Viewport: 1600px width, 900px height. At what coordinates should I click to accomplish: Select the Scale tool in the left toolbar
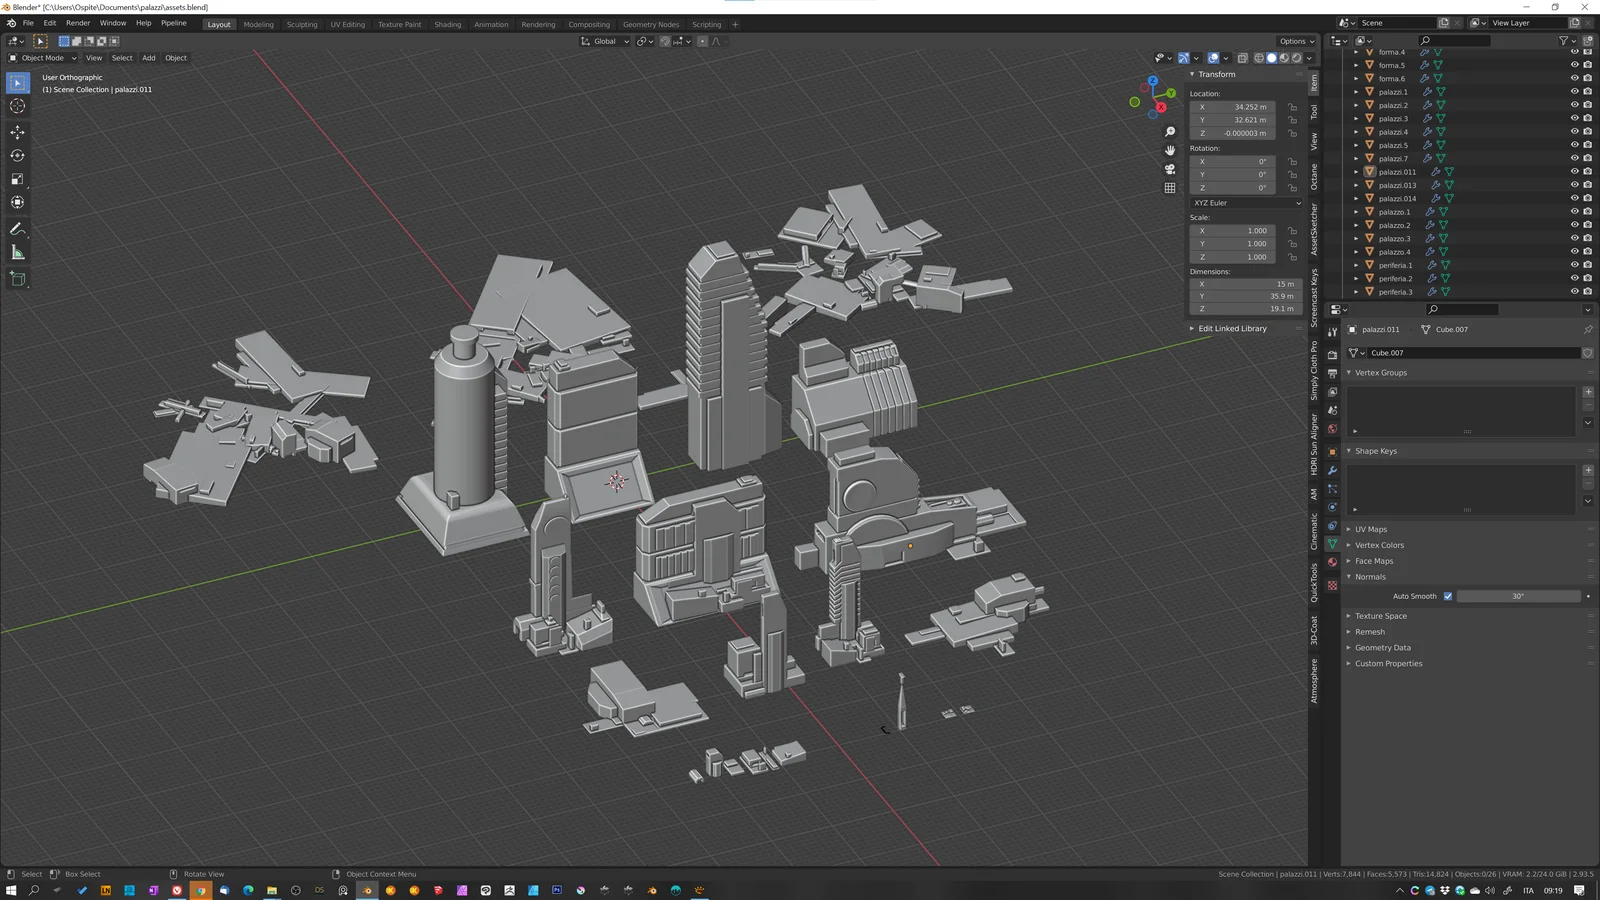pos(18,179)
